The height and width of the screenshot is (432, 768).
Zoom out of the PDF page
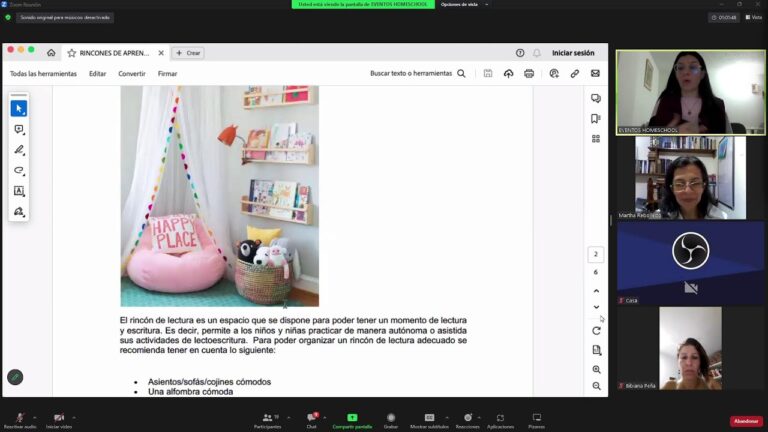coord(596,386)
